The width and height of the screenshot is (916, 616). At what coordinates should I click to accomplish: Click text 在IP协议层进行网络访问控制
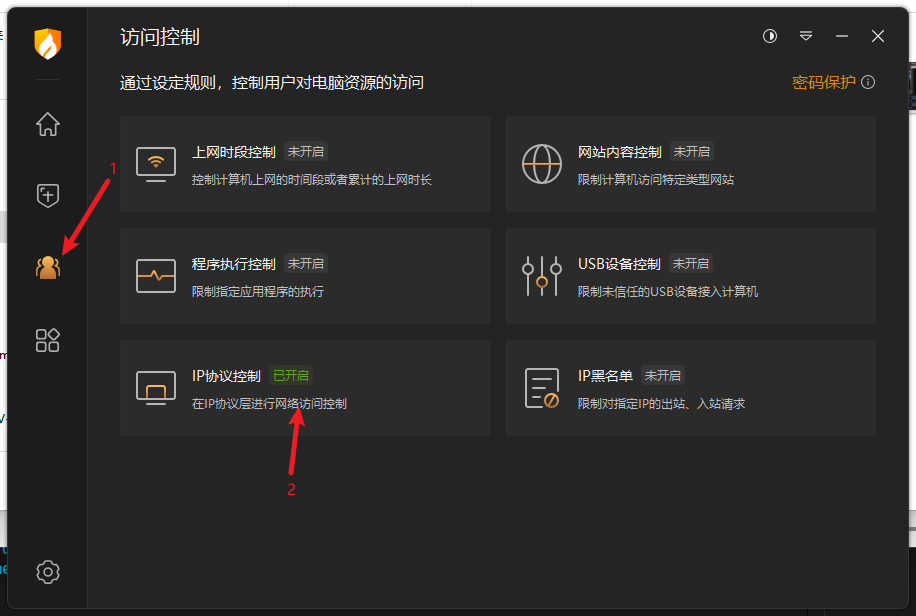tap(269, 404)
